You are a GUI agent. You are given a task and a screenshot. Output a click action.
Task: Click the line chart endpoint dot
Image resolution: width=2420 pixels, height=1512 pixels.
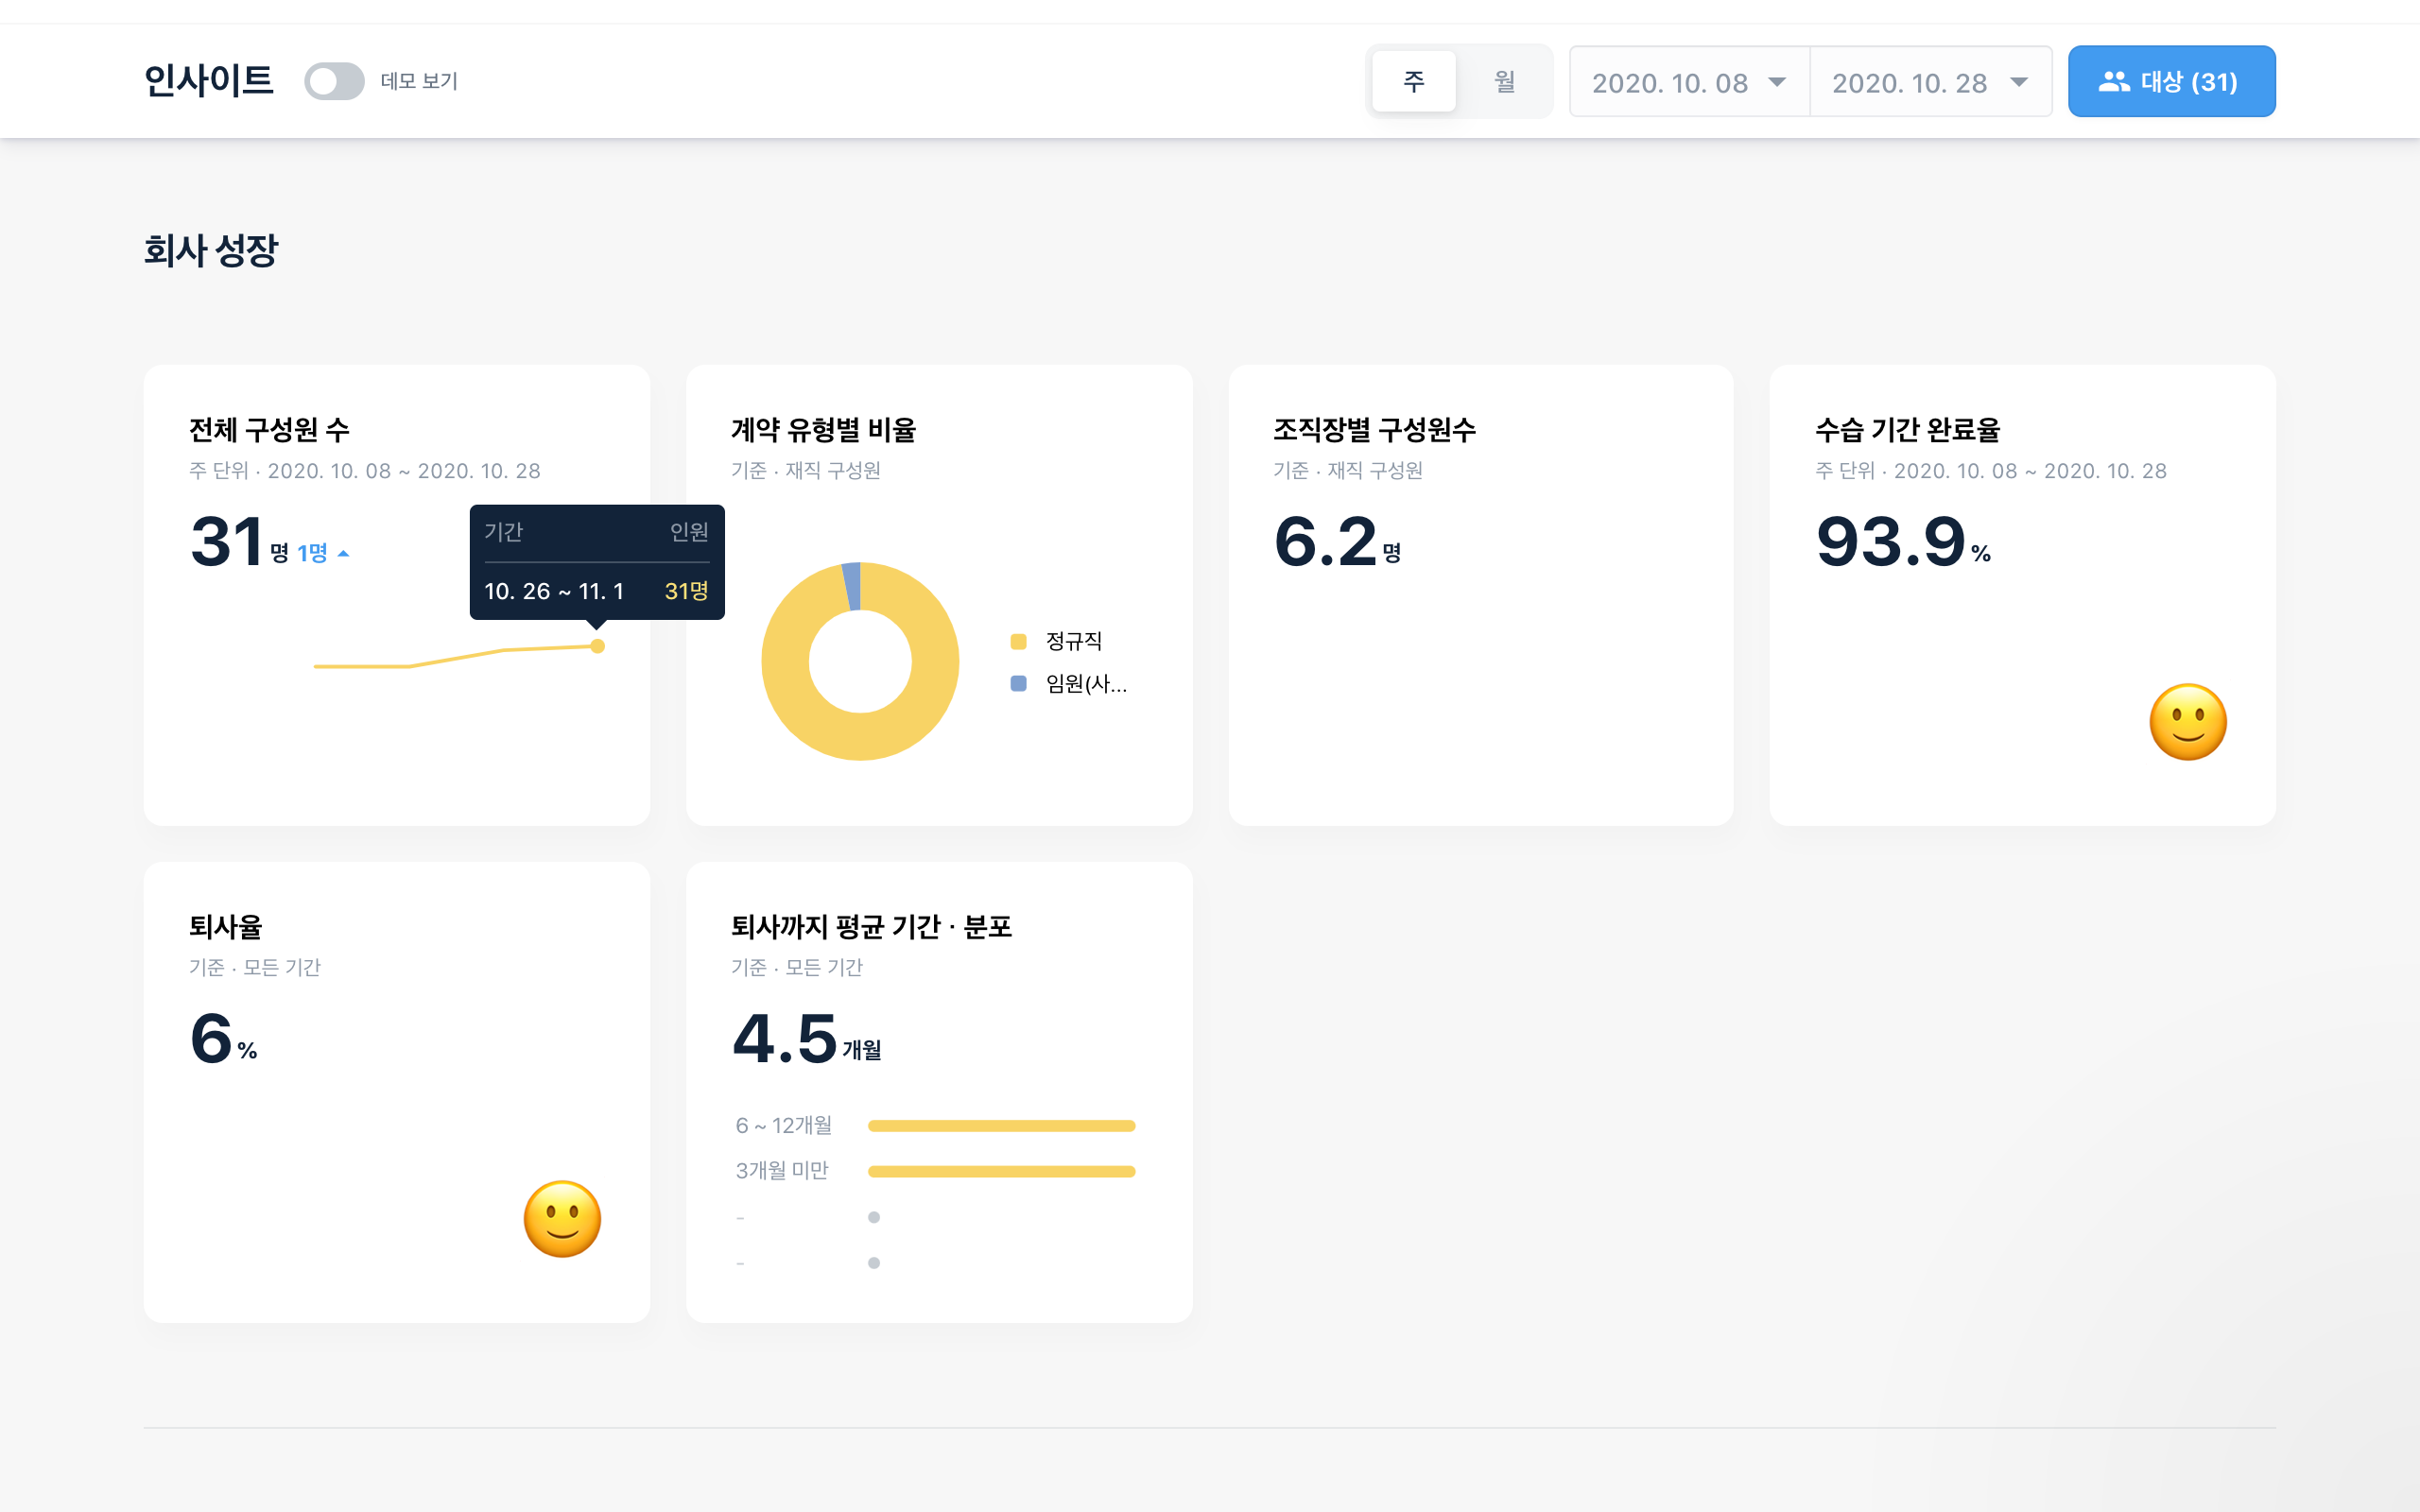[597, 646]
